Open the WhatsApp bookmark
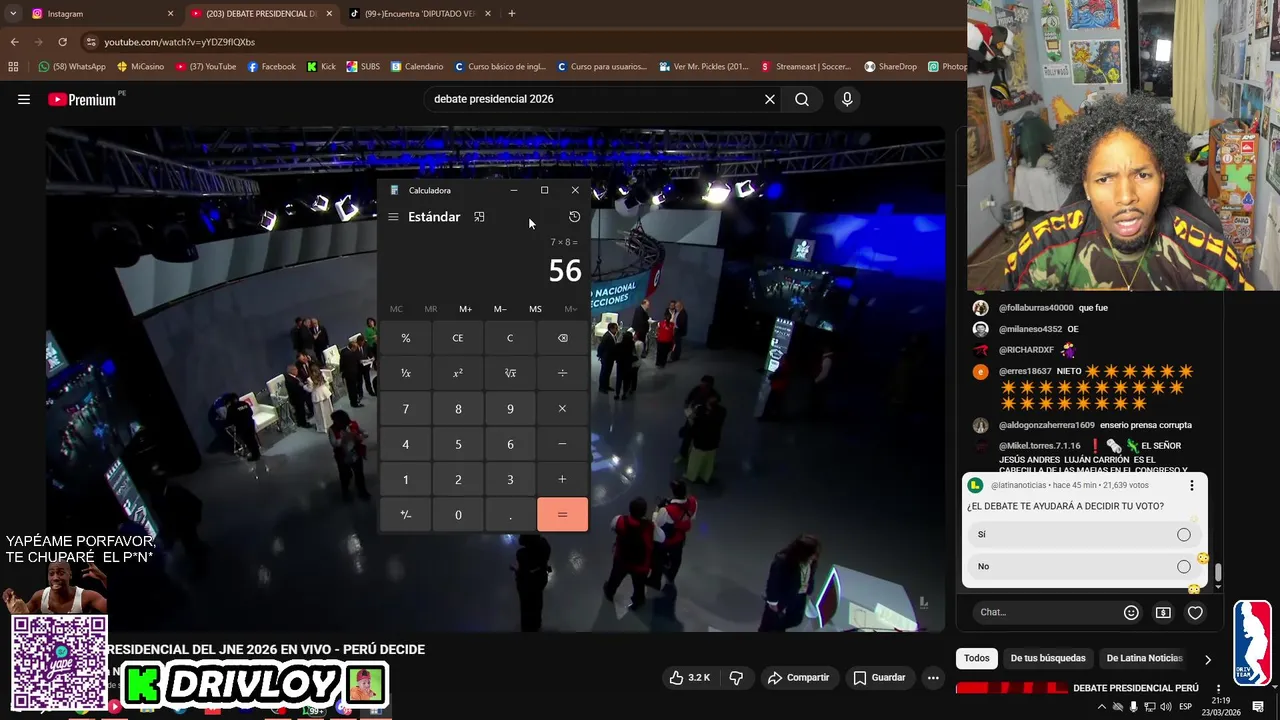The height and width of the screenshot is (720, 1280). point(72,67)
